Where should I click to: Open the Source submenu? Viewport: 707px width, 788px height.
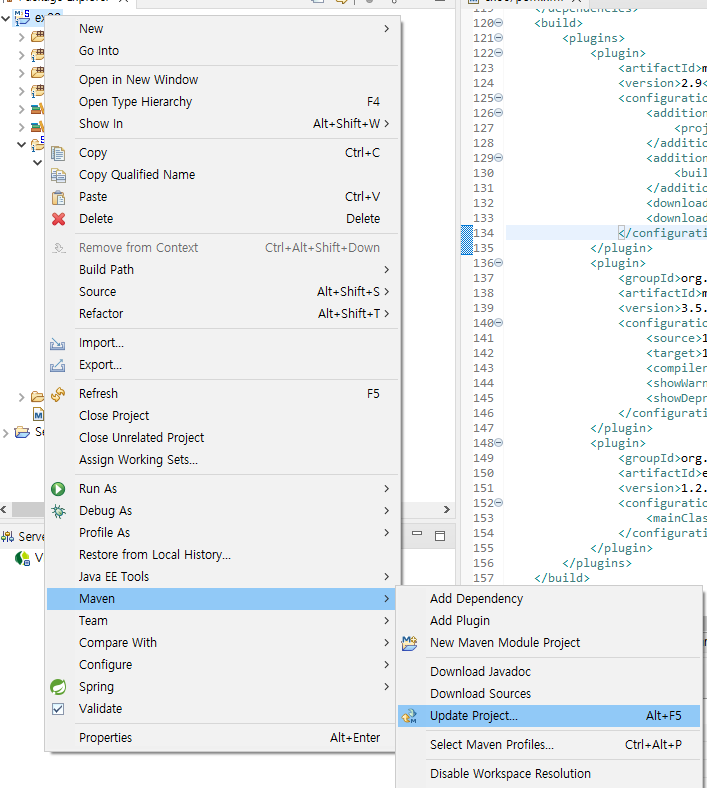[222, 292]
